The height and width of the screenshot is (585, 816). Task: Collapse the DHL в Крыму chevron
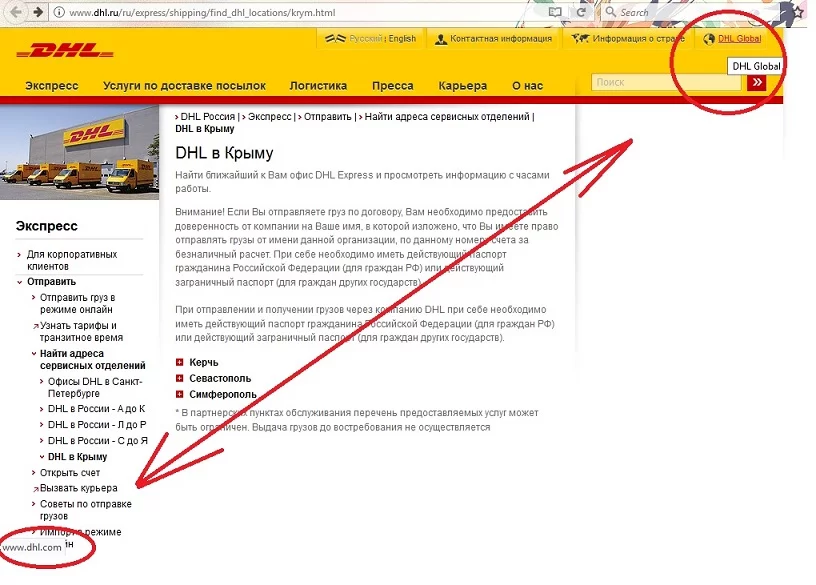point(42,457)
